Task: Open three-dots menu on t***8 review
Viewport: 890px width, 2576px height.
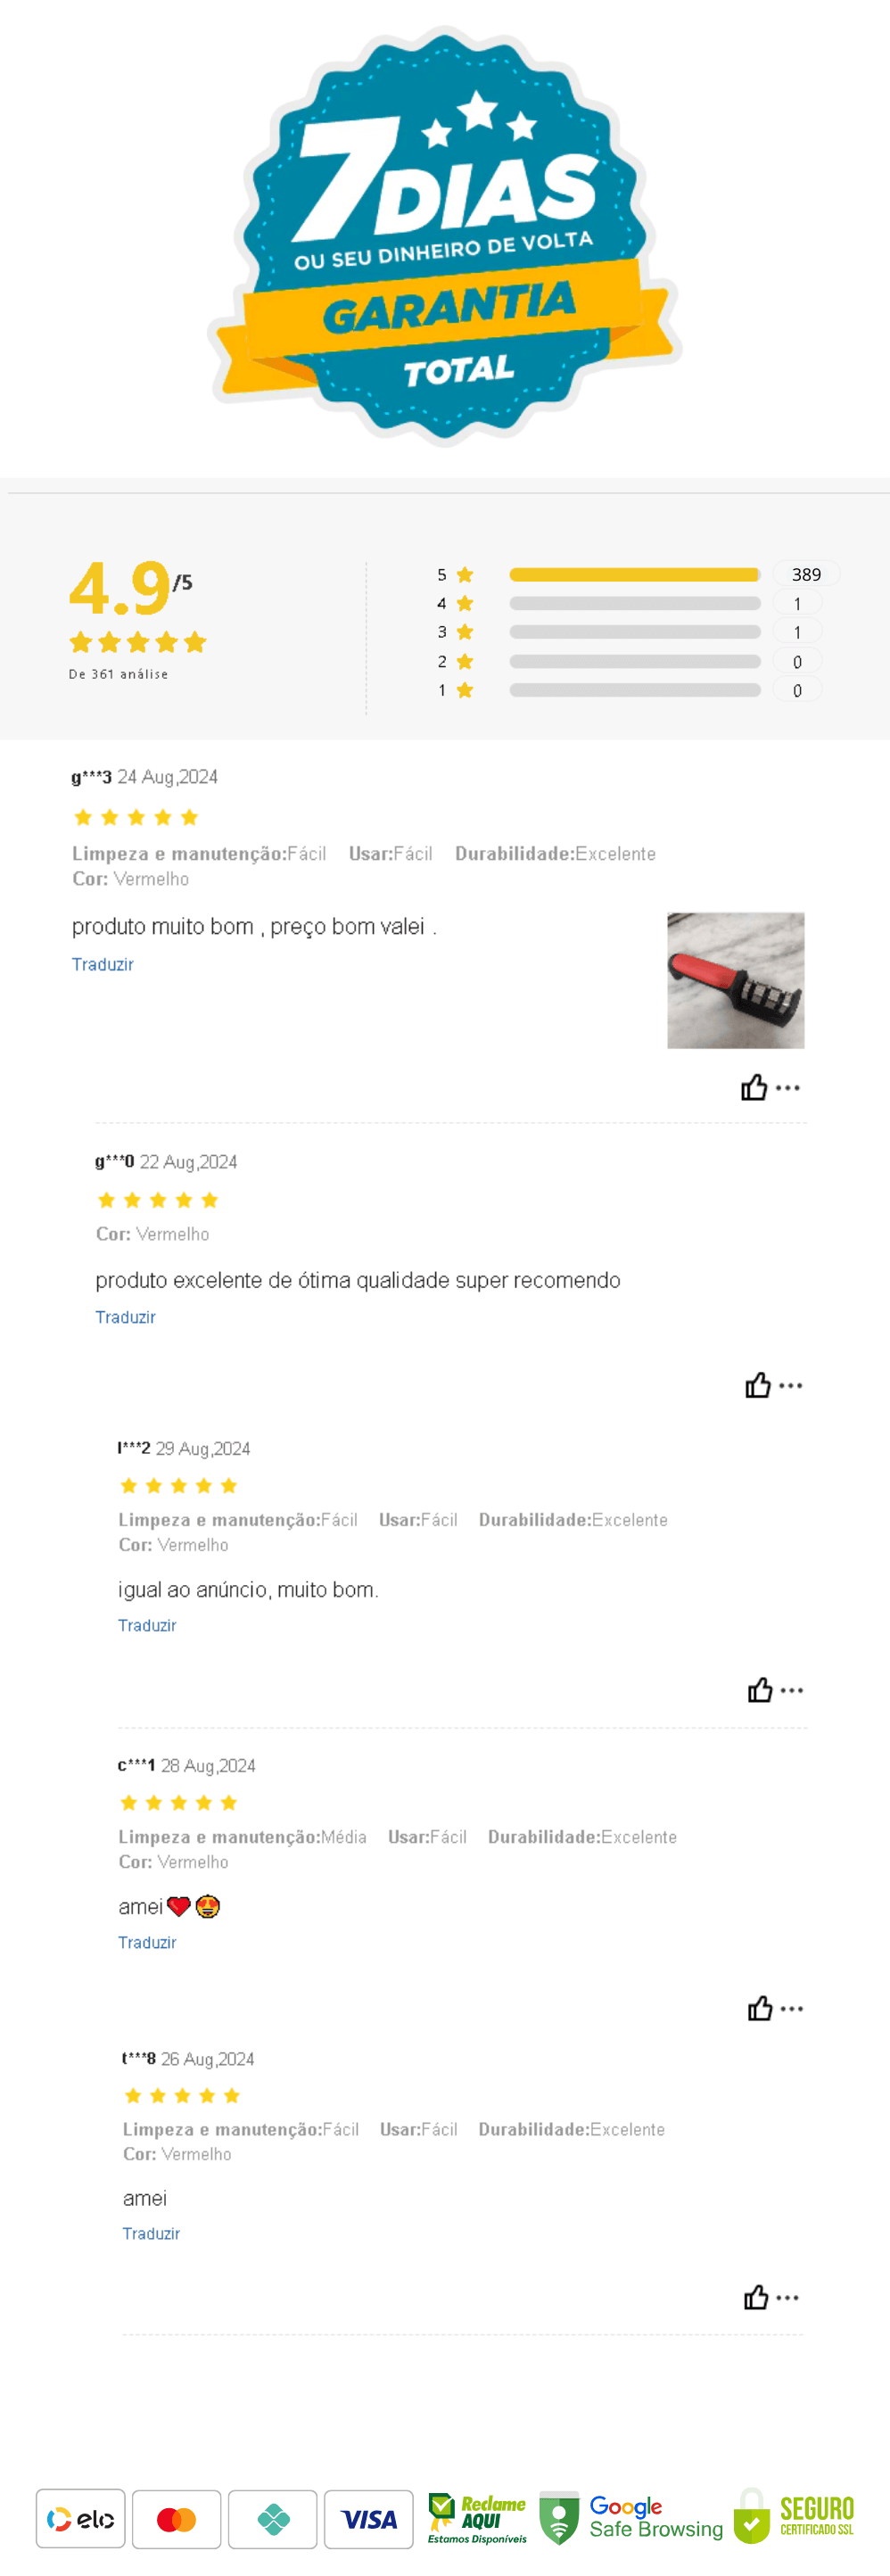Action: tap(788, 2297)
